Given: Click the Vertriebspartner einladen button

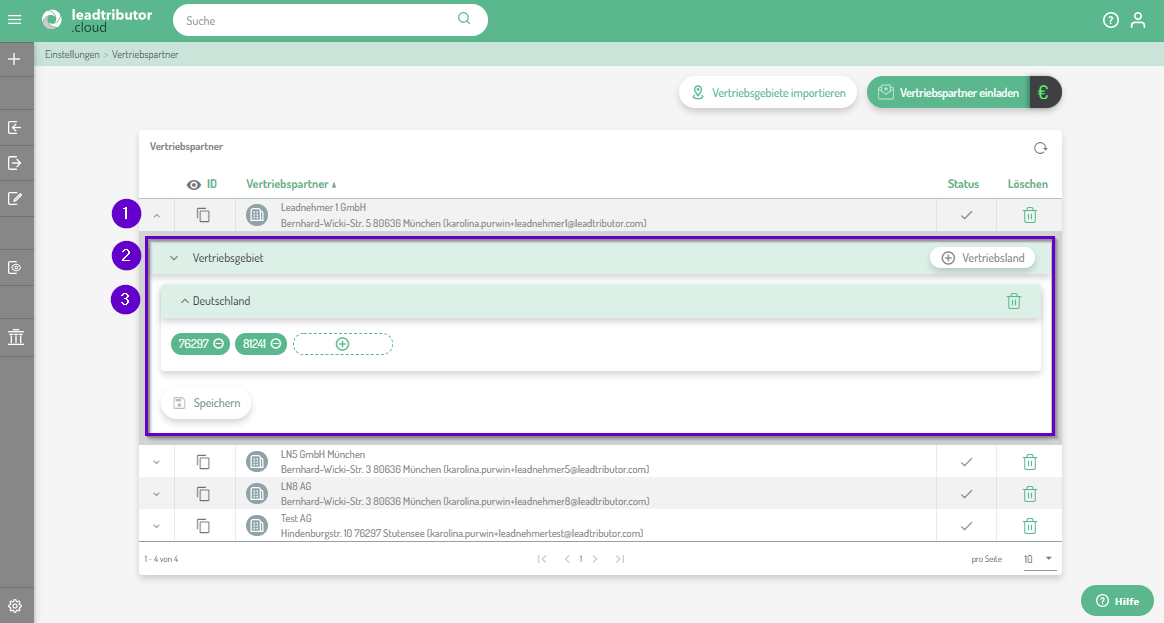Looking at the screenshot, I should [x=948, y=93].
